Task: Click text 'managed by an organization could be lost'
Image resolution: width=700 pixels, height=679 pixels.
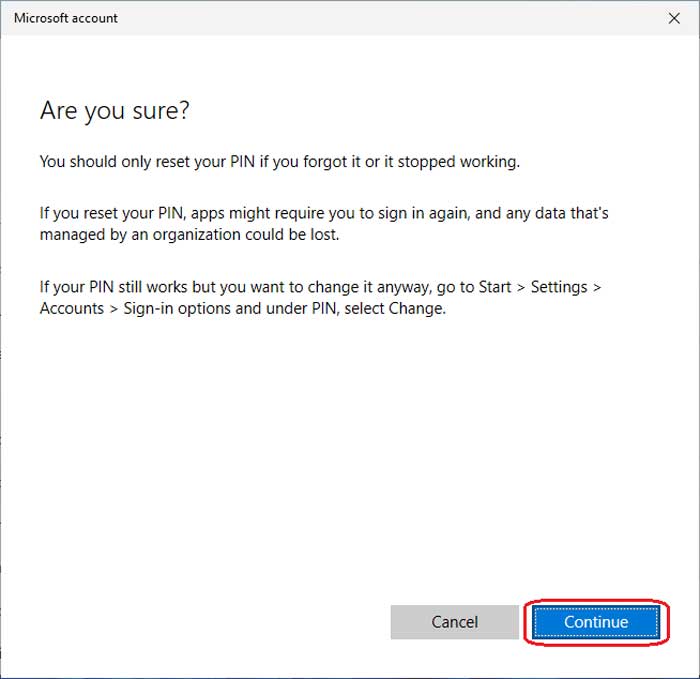Action: tap(188, 235)
